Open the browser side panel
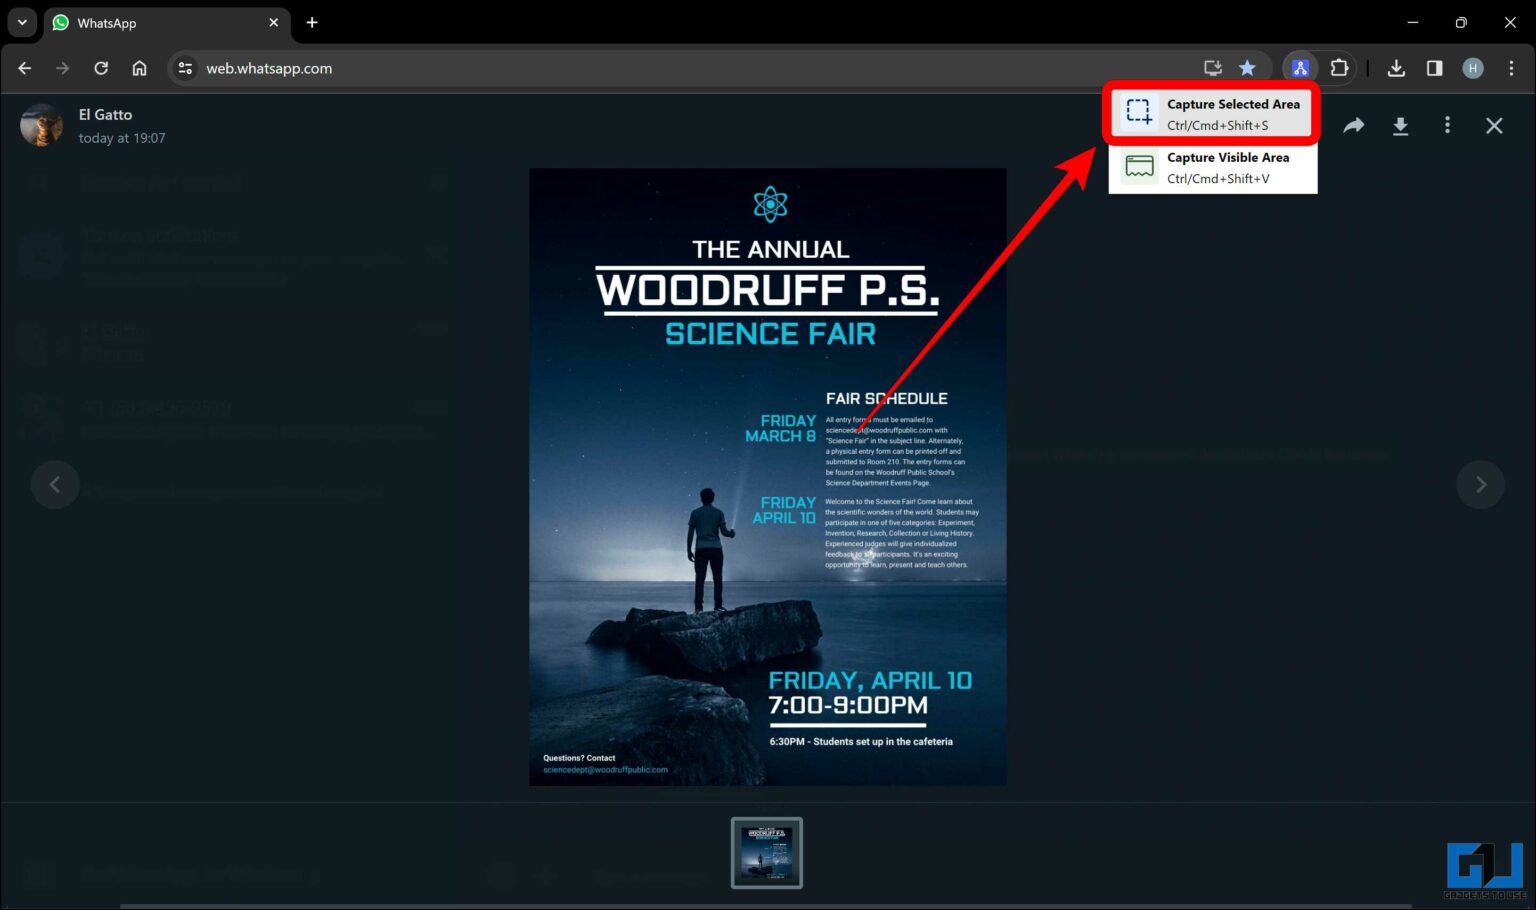1536x910 pixels. 1434,67
